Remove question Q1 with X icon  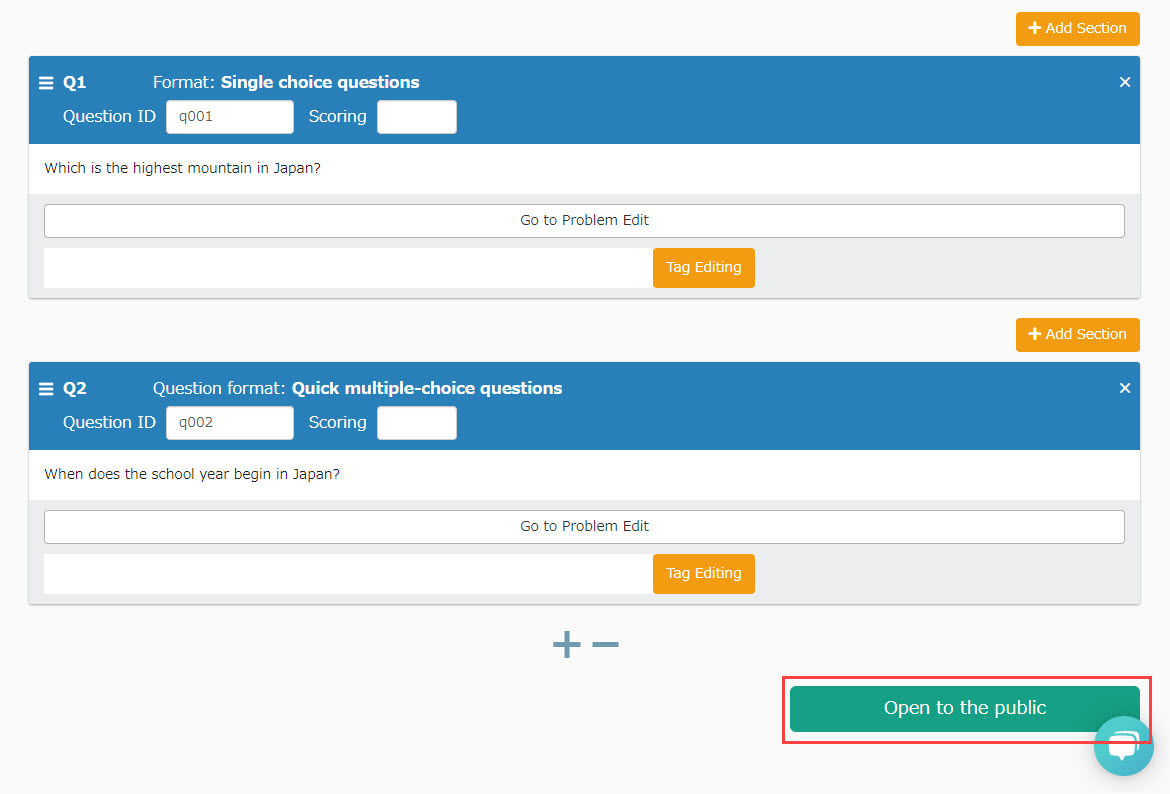(1125, 83)
